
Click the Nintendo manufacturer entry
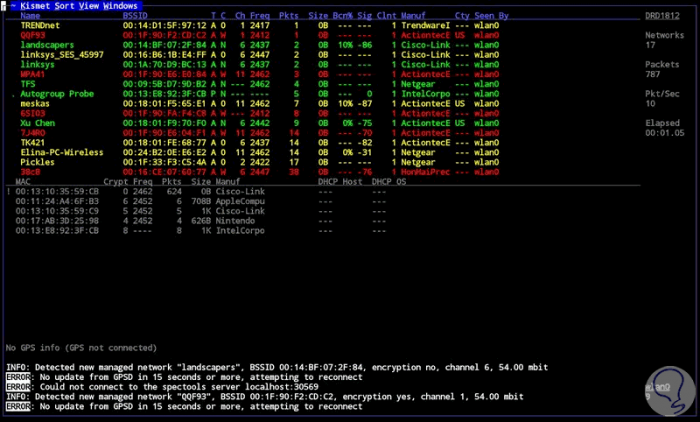[x=235, y=221]
